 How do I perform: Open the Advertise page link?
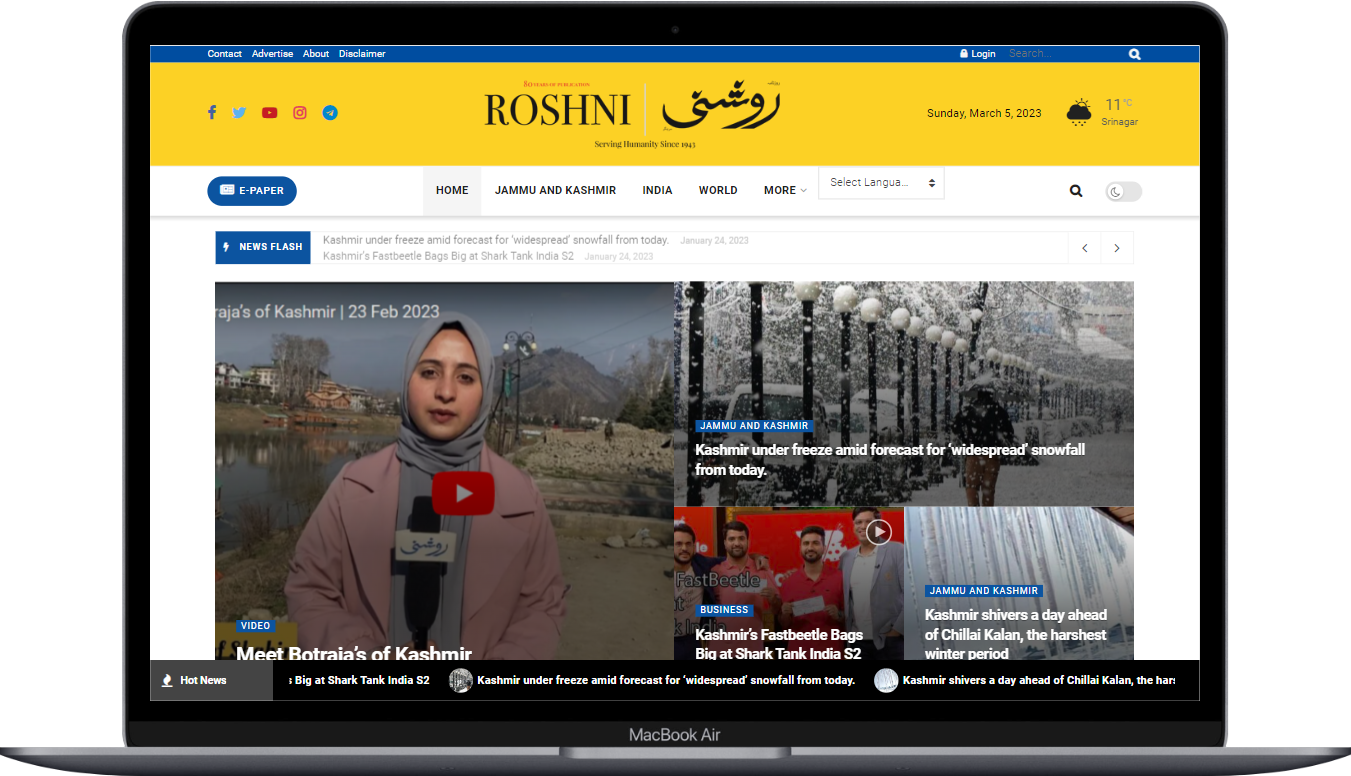tap(272, 54)
